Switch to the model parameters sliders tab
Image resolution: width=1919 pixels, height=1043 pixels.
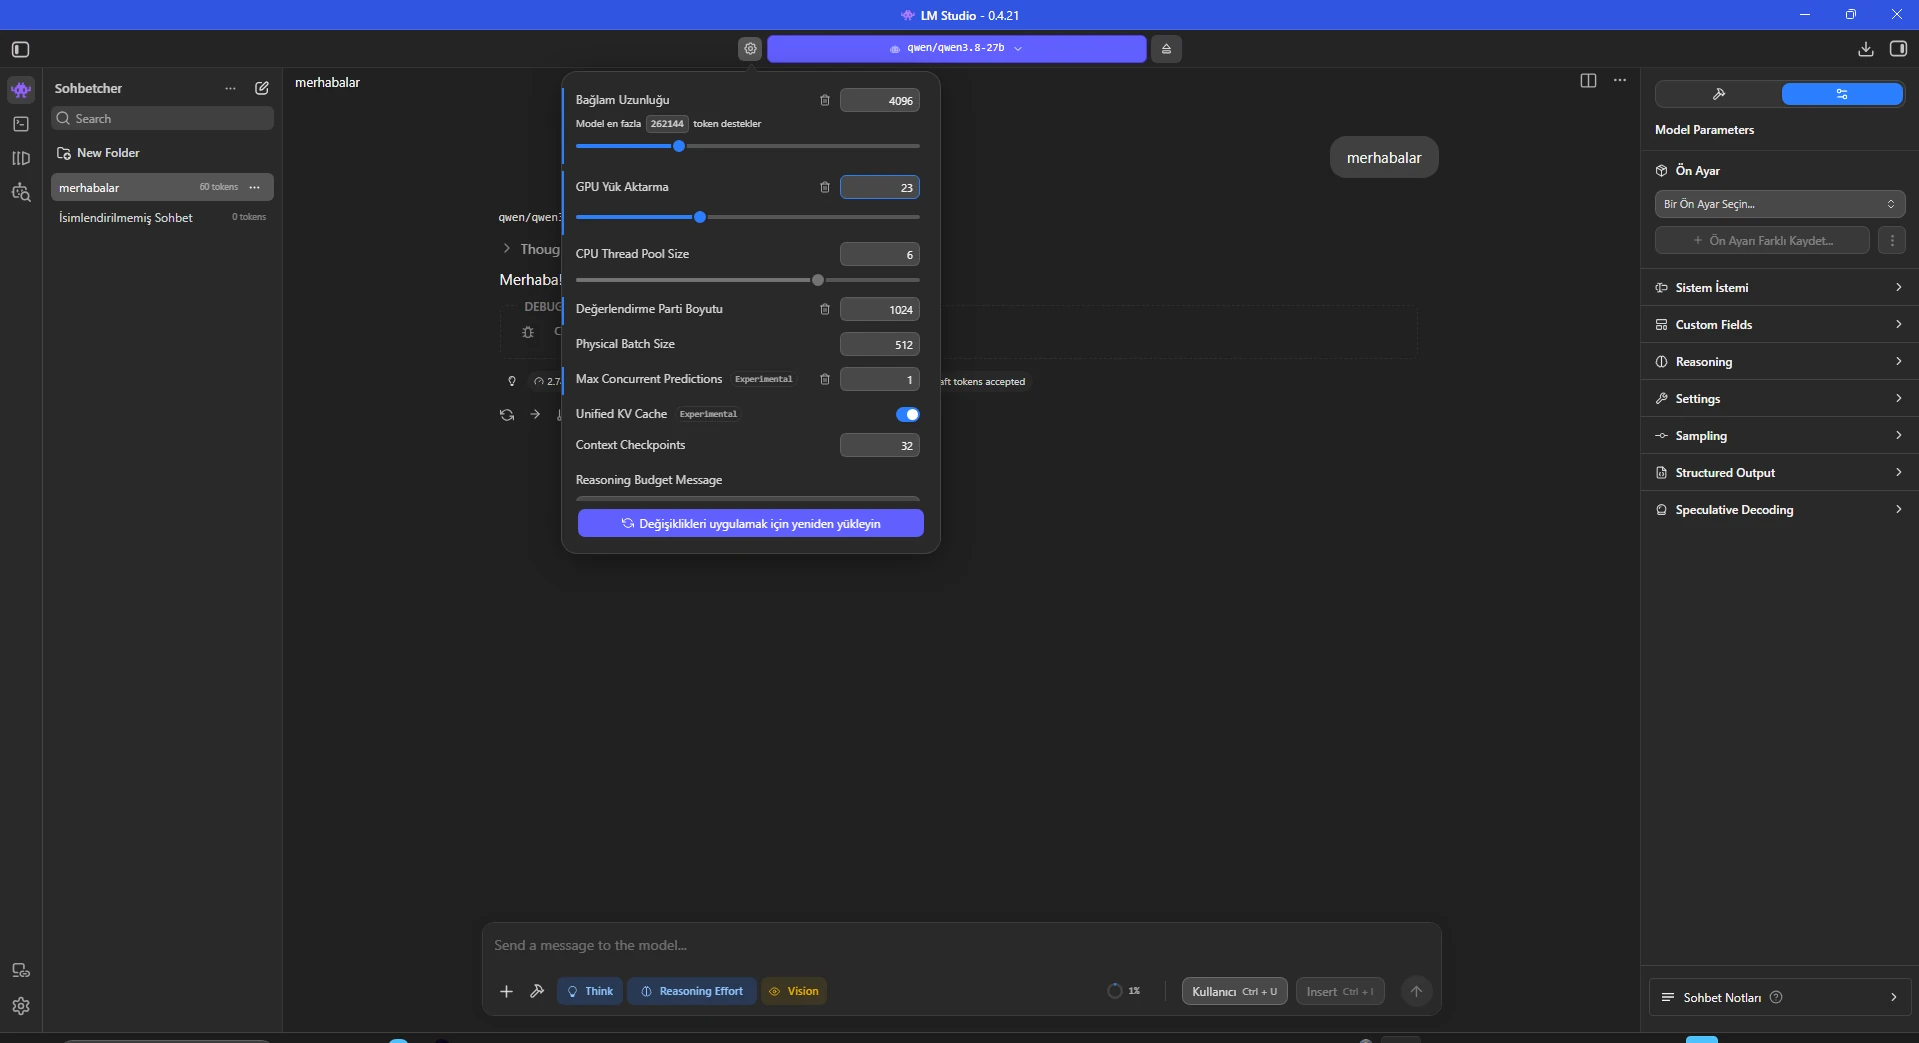coord(1842,94)
